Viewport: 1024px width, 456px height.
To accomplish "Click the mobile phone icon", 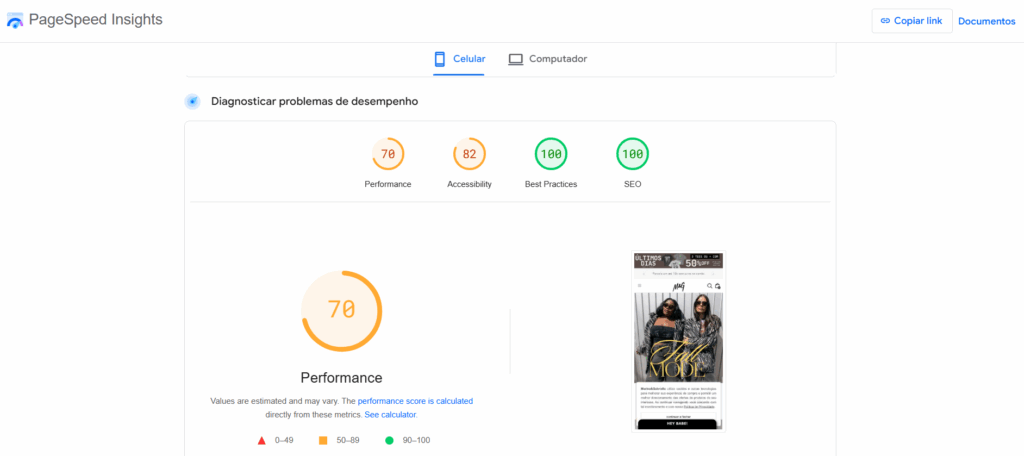I will tap(440, 59).
